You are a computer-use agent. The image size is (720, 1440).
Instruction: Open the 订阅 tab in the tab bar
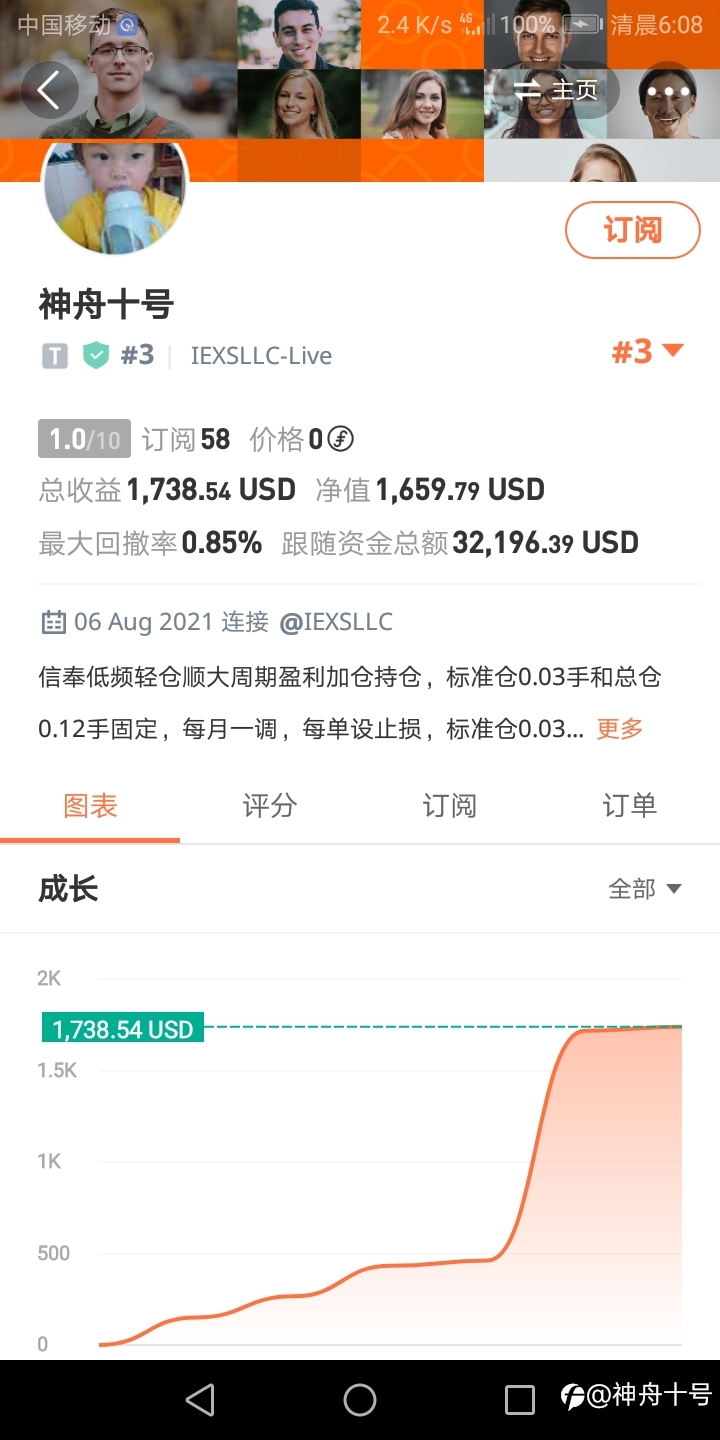[x=450, y=806]
